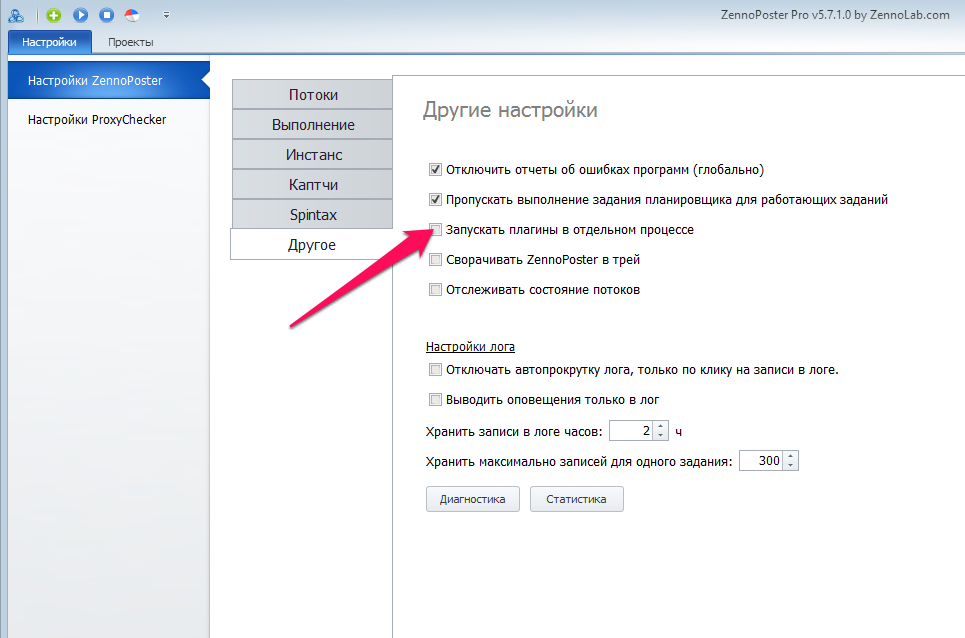Click the Диагностика button
This screenshot has height=638, width=965.
pos(473,499)
